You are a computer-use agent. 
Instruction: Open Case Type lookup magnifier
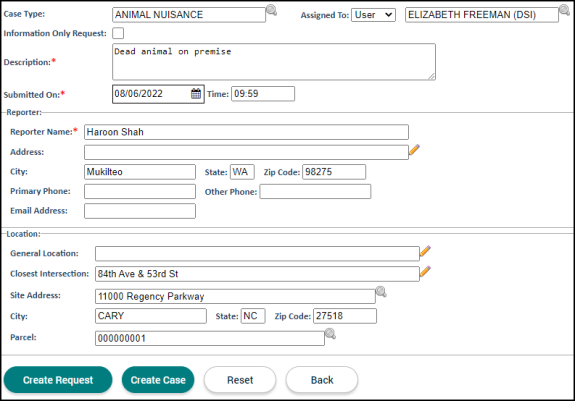click(x=271, y=10)
